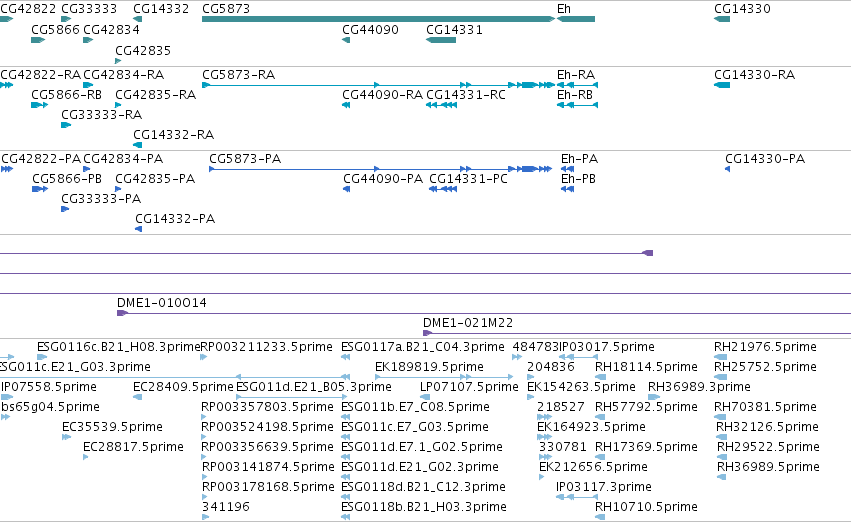Click EST RH18114.5prime
Image resolution: width=851 pixels, height=522 pixels.
click(x=646, y=367)
